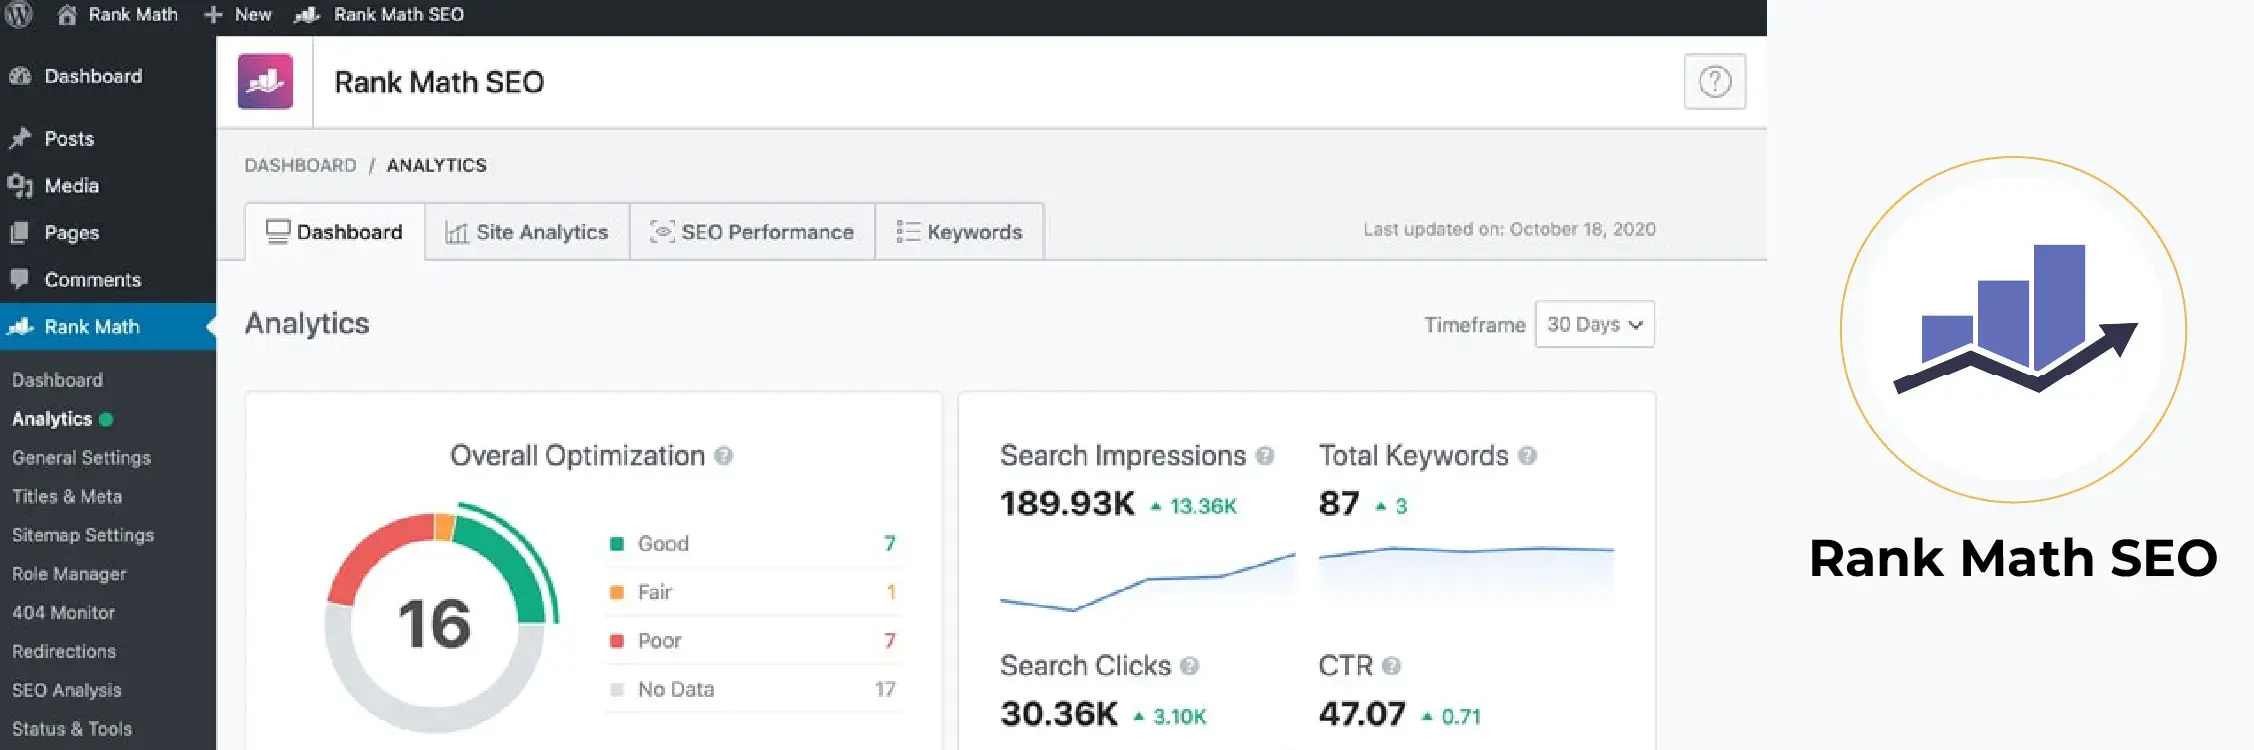Click the WordPress logo in admin bar

(19, 14)
